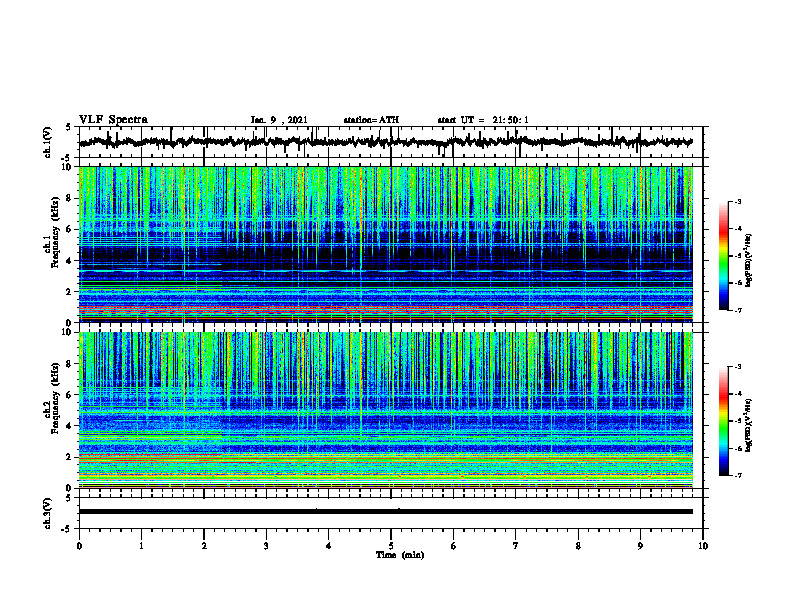Click the ch.3(V) flat waveform panel
This screenshot has height=612, width=792.
pos(391,513)
